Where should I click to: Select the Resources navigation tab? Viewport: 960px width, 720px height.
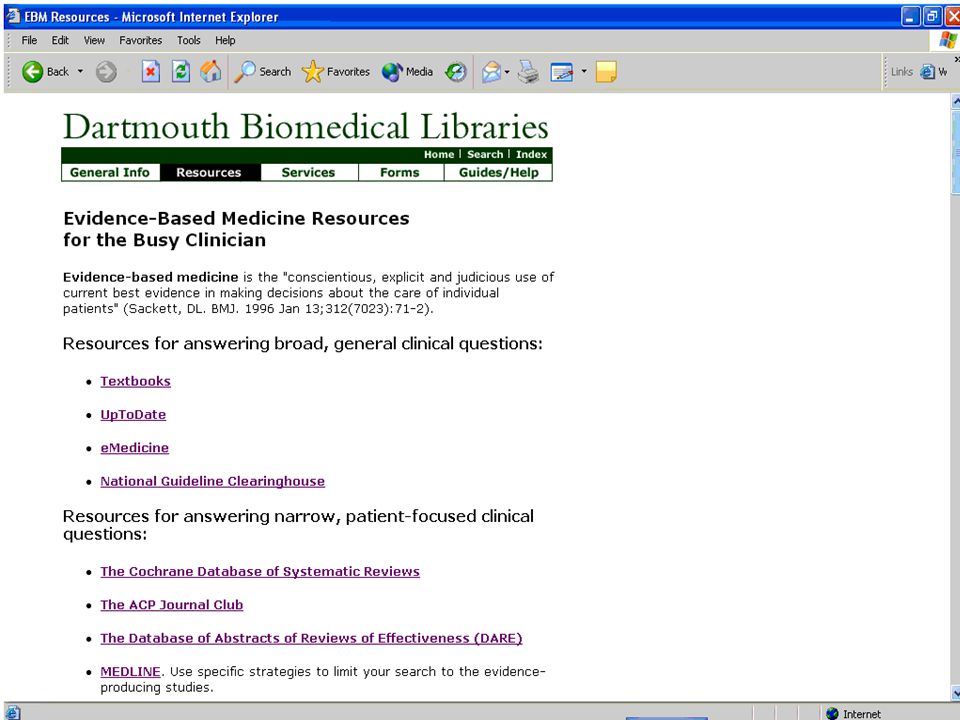pos(209,173)
